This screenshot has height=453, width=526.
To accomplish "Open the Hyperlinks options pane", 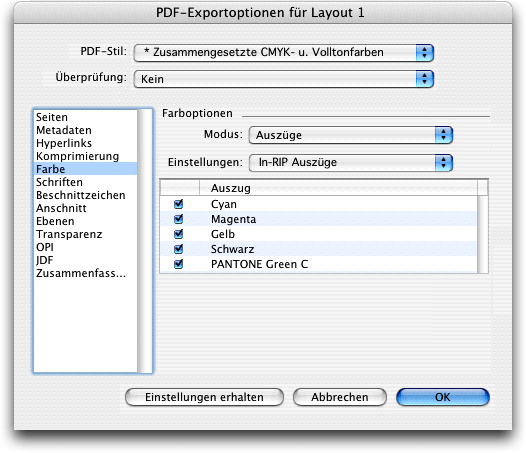I will pyautogui.click(x=86, y=143).
